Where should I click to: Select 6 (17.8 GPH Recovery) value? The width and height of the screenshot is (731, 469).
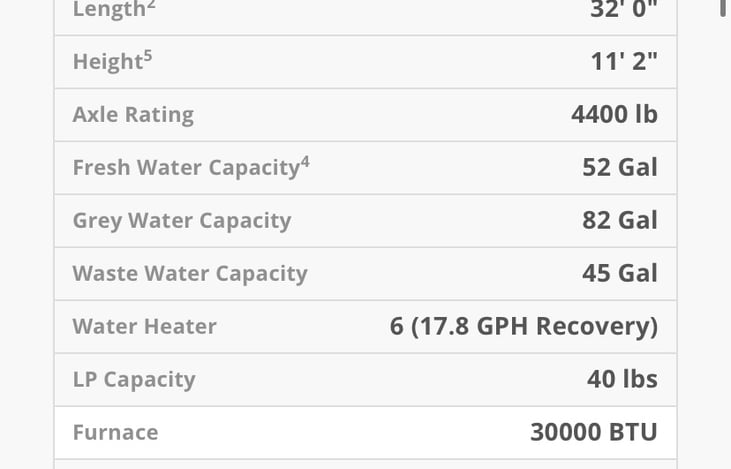524,326
